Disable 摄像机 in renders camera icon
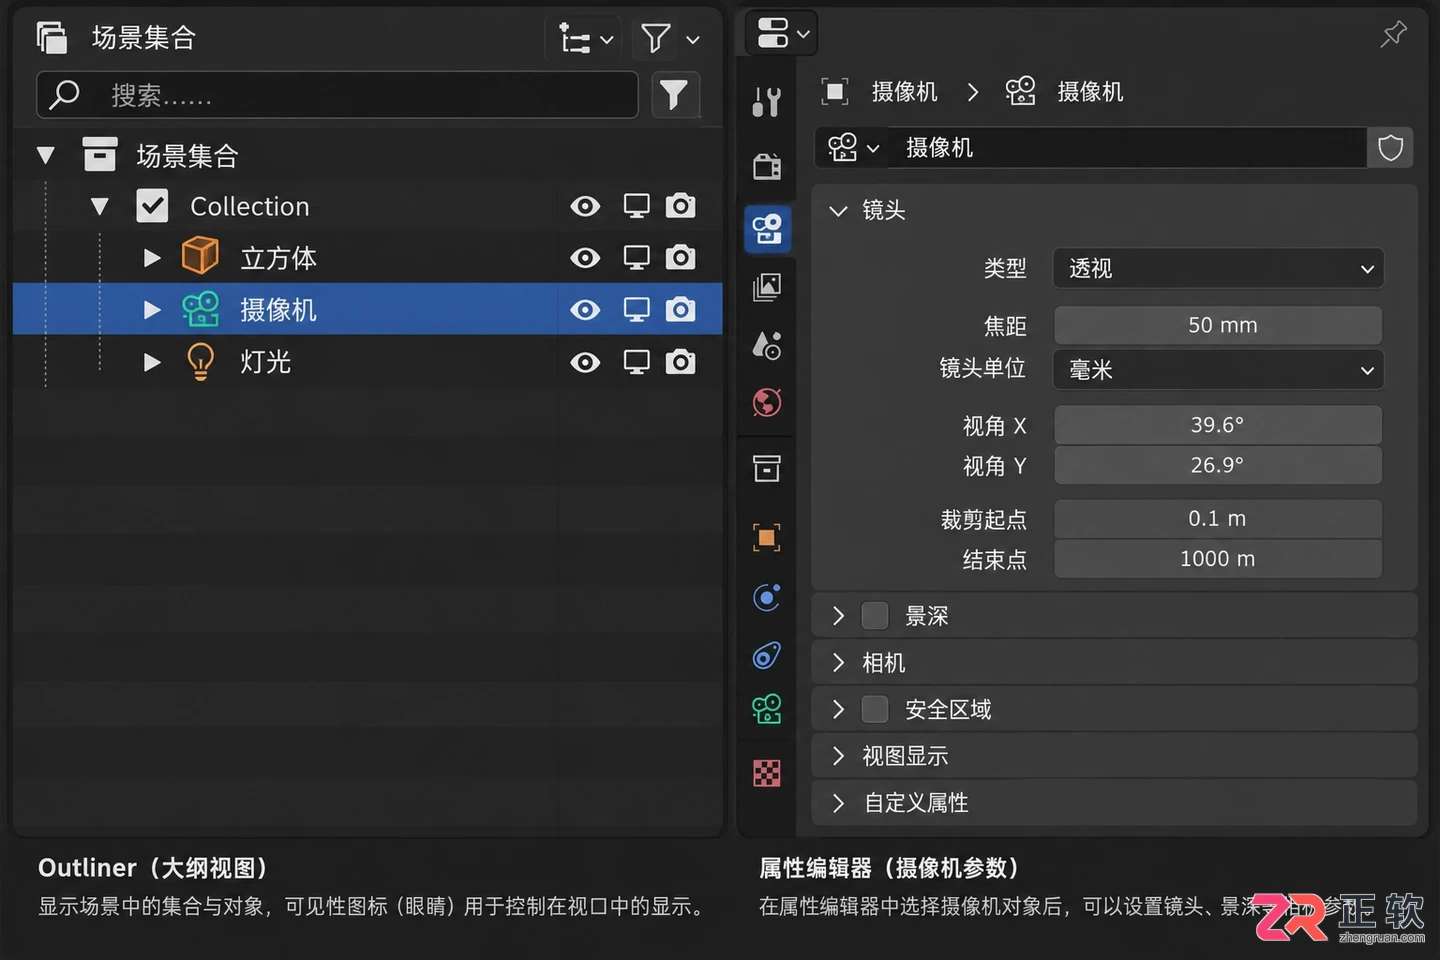The height and width of the screenshot is (960, 1440). 681,310
